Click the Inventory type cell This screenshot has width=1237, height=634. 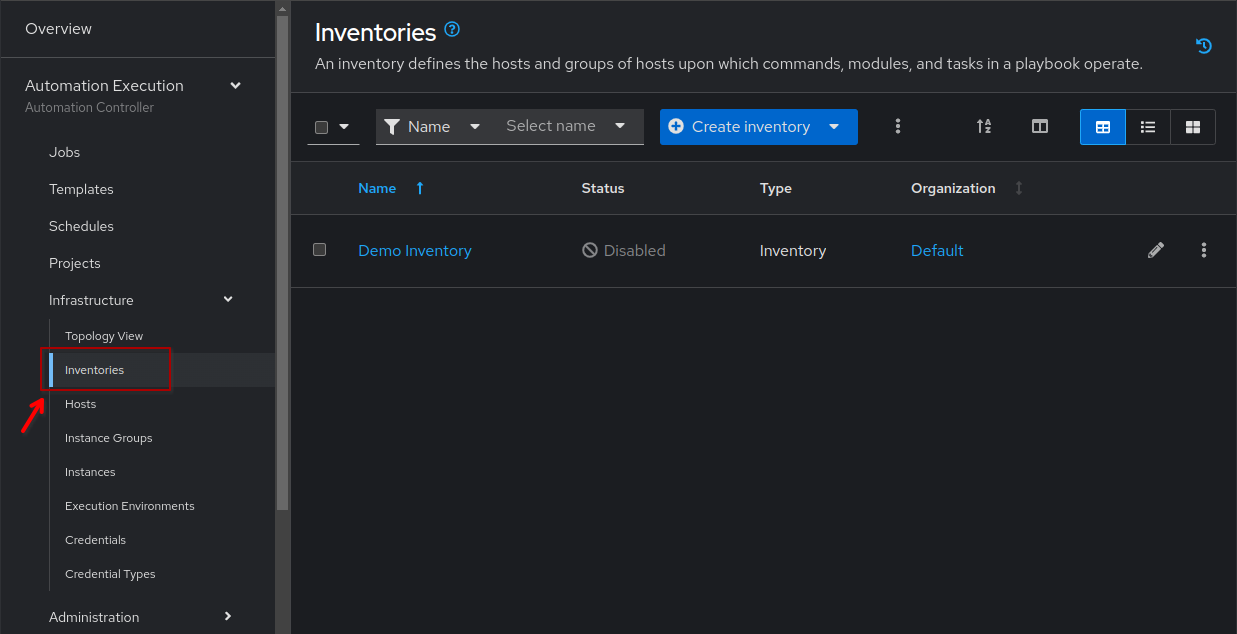pos(793,251)
